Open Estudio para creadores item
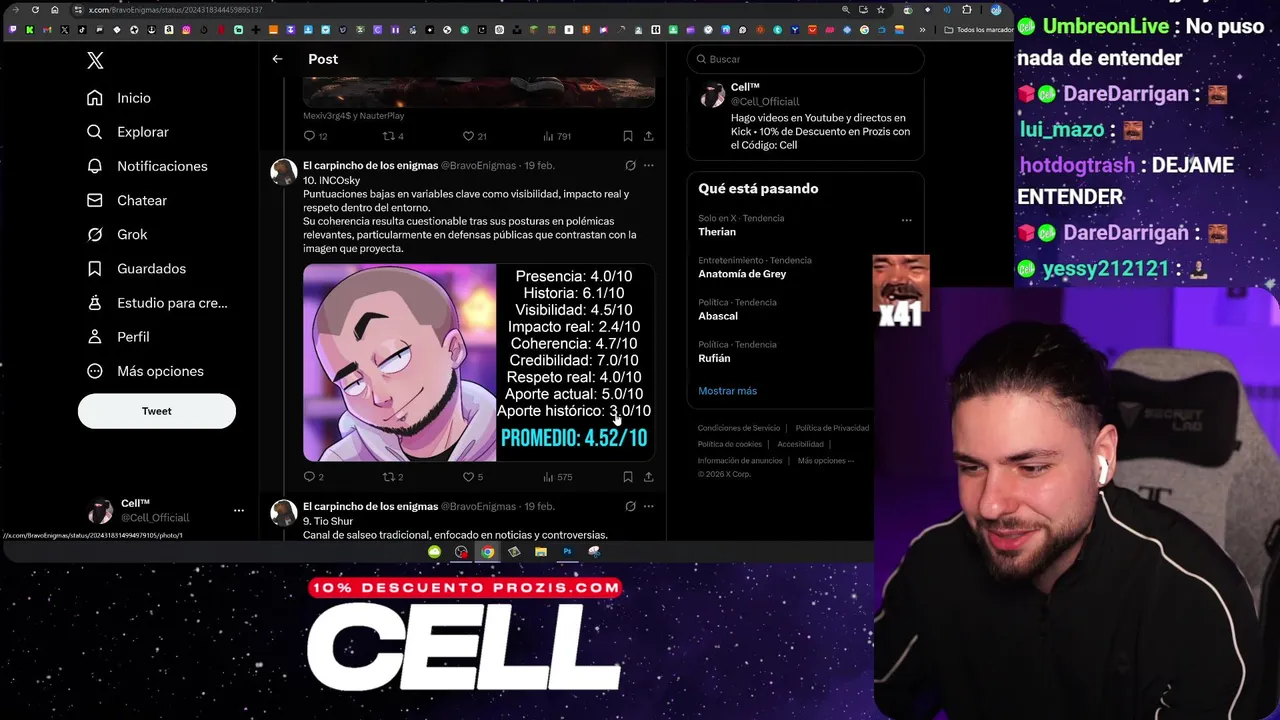 157,303
